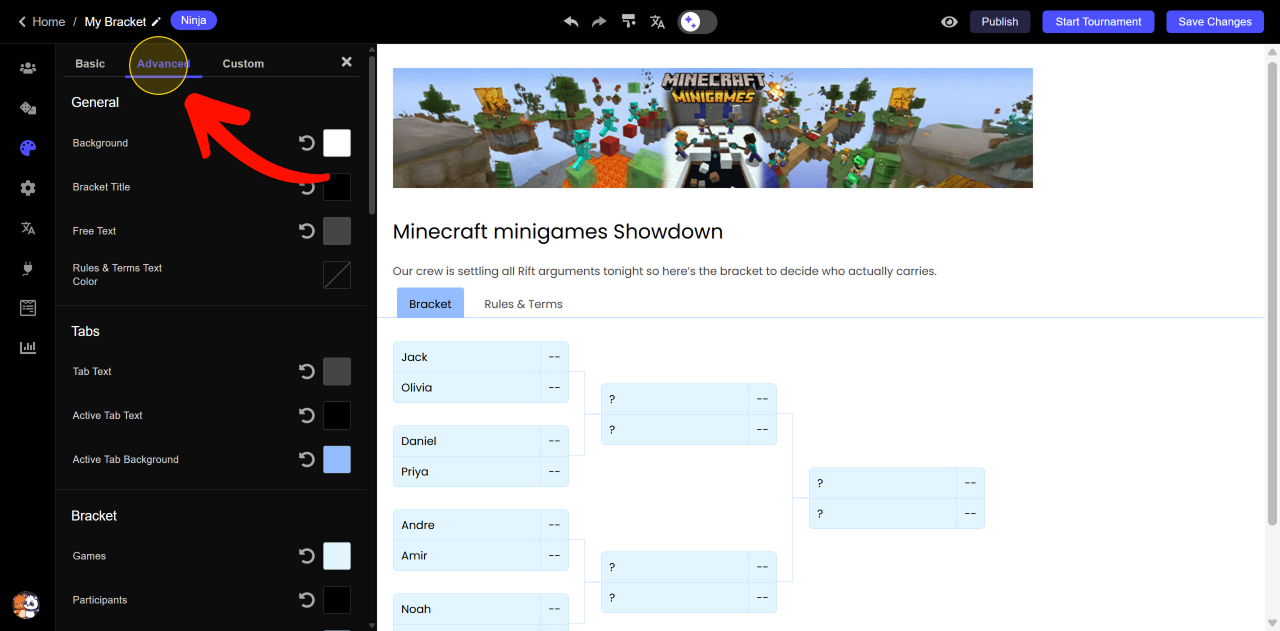The height and width of the screenshot is (631, 1280).
Task: Click the pencil icon next to My Bracket
Action: point(156,22)
